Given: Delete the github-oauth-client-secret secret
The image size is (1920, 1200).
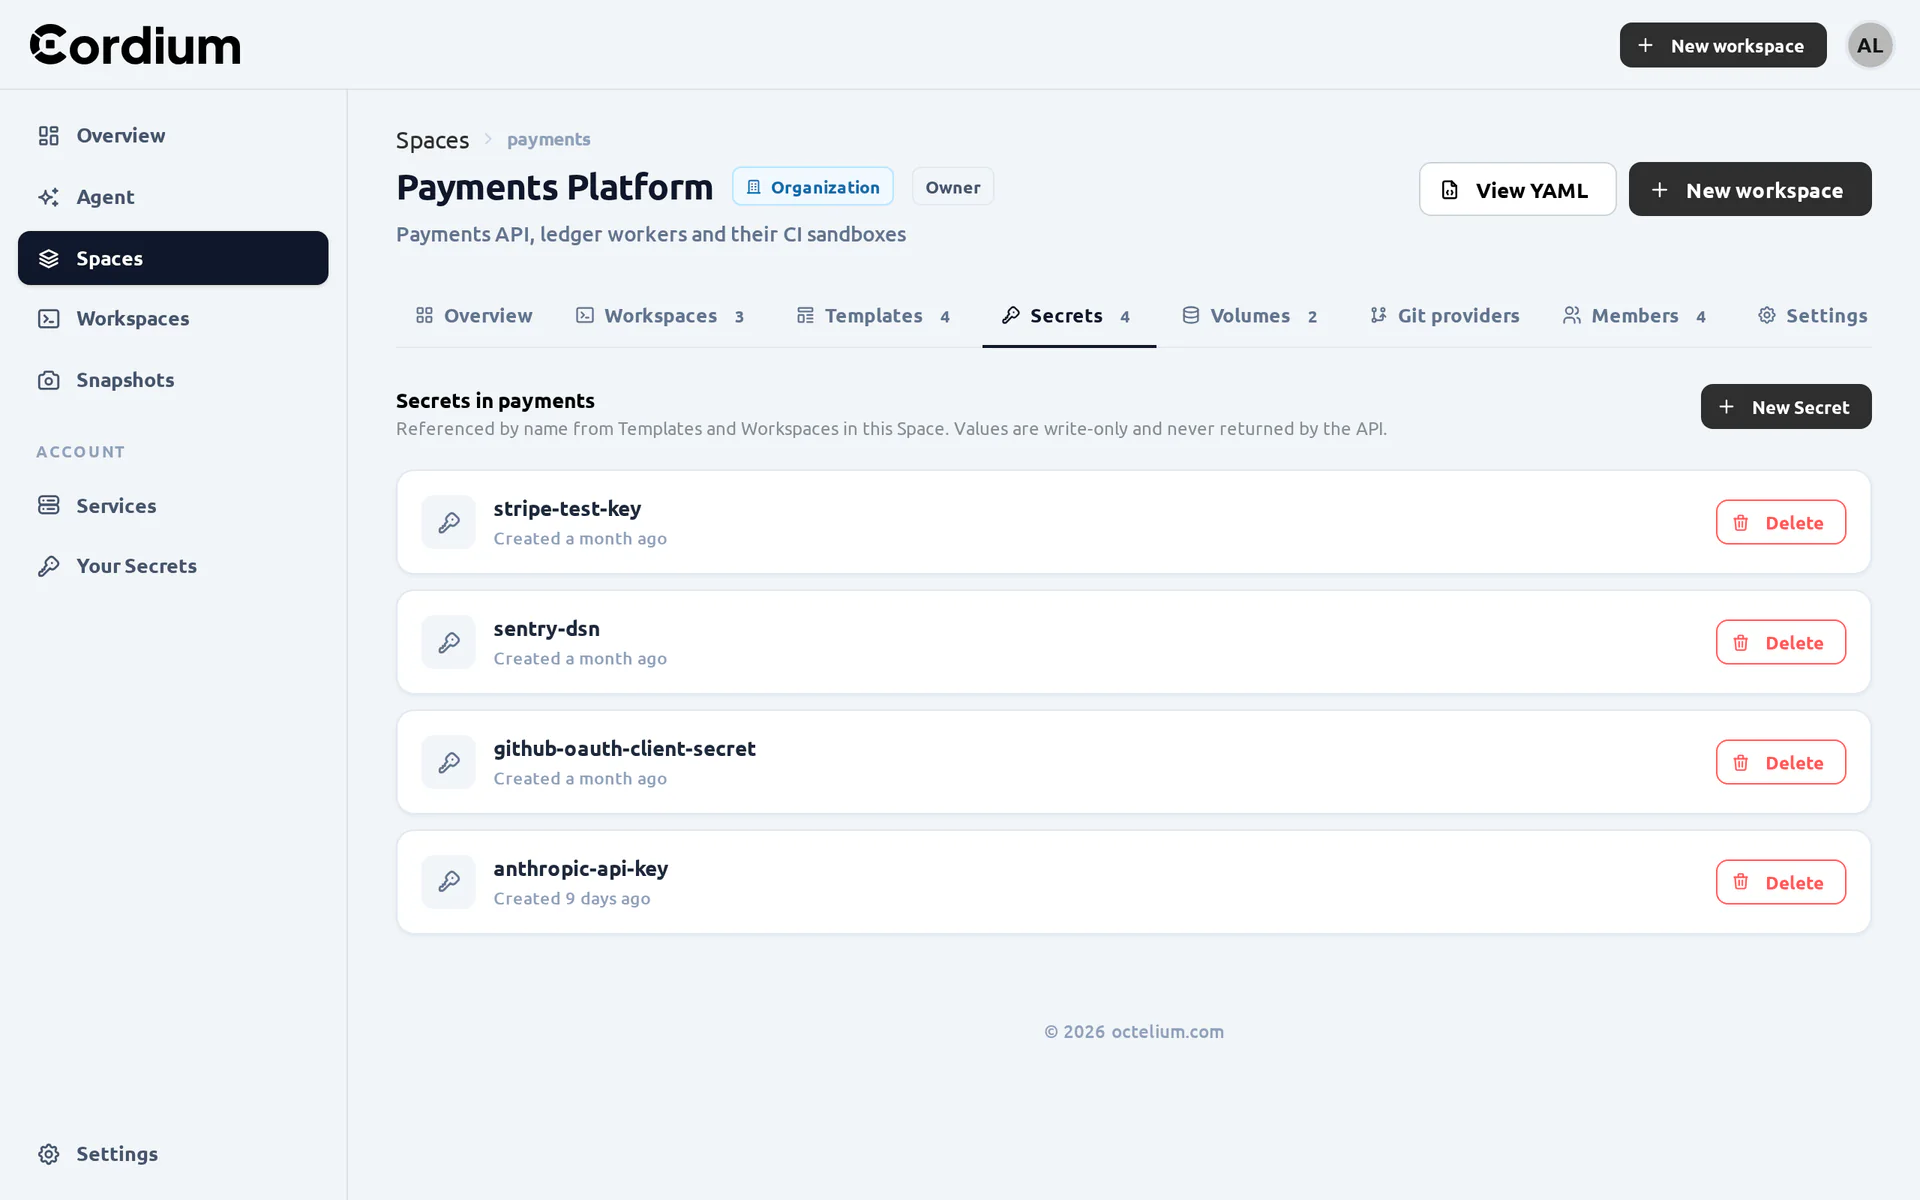Looking at the screenshot, I should click(1780, 762).
